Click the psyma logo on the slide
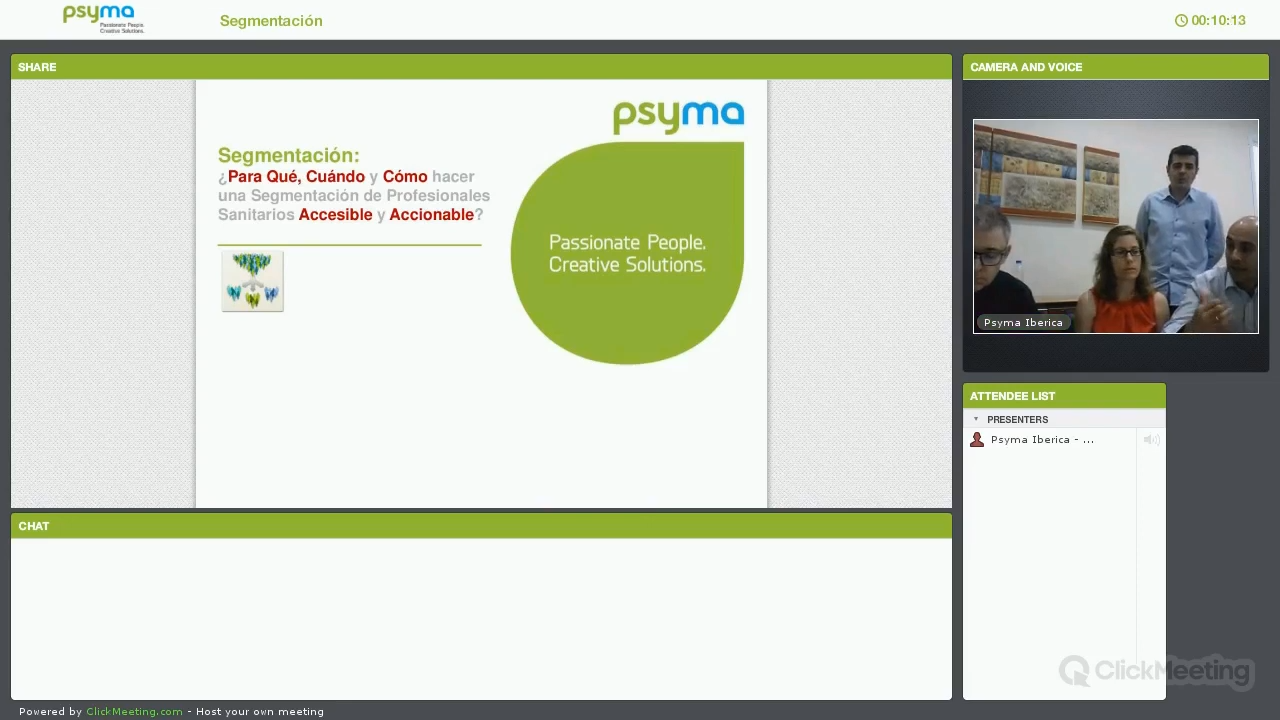This screenshot has height=720, width=1280. click(679, 116)
